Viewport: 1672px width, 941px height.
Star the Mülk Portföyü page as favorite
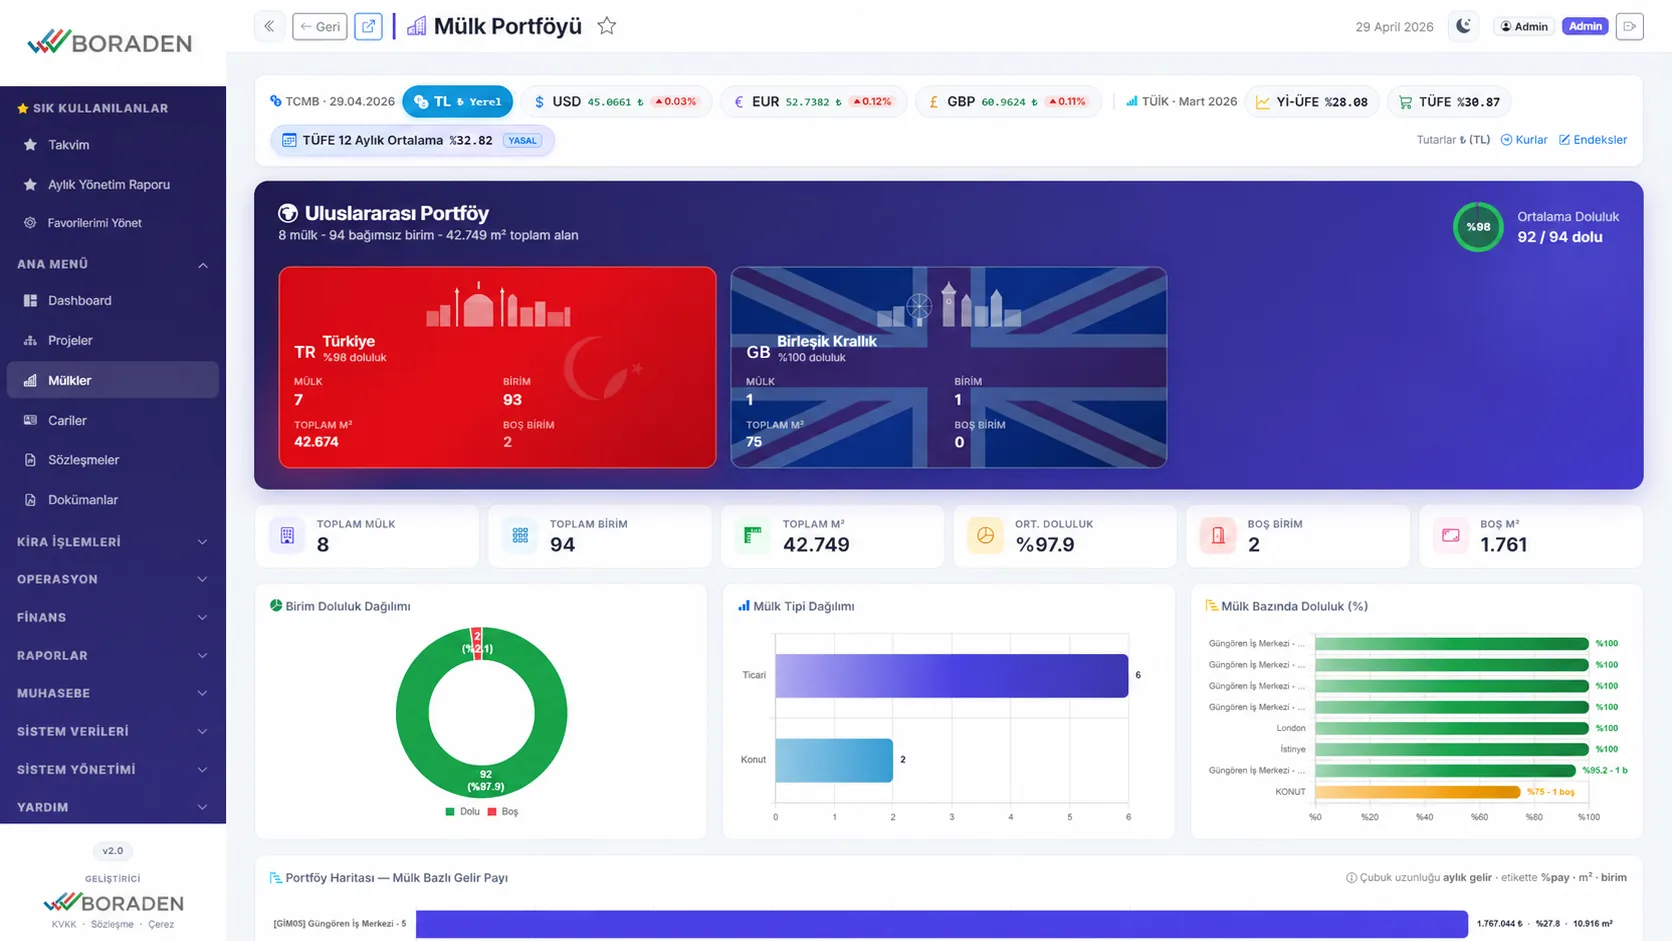point(606,26)
